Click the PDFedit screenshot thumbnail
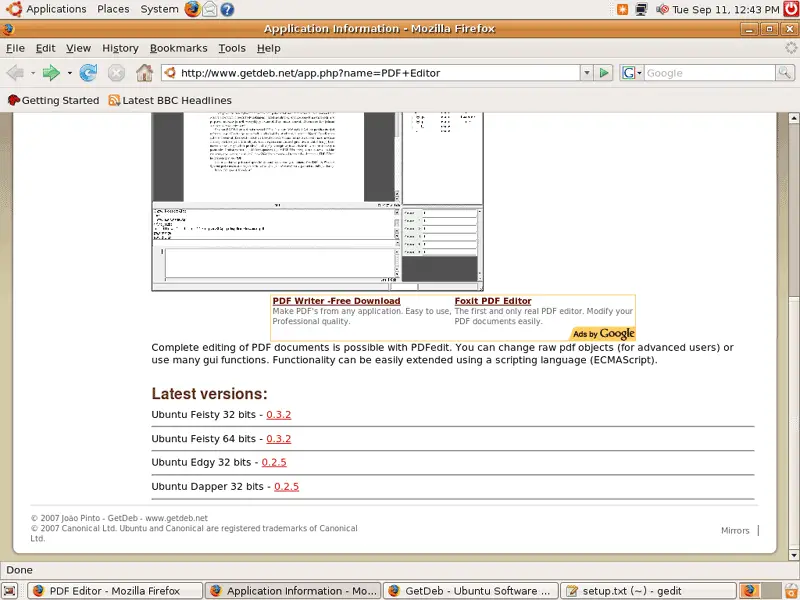This screenshot has height=600, width=800. (317, 202)
